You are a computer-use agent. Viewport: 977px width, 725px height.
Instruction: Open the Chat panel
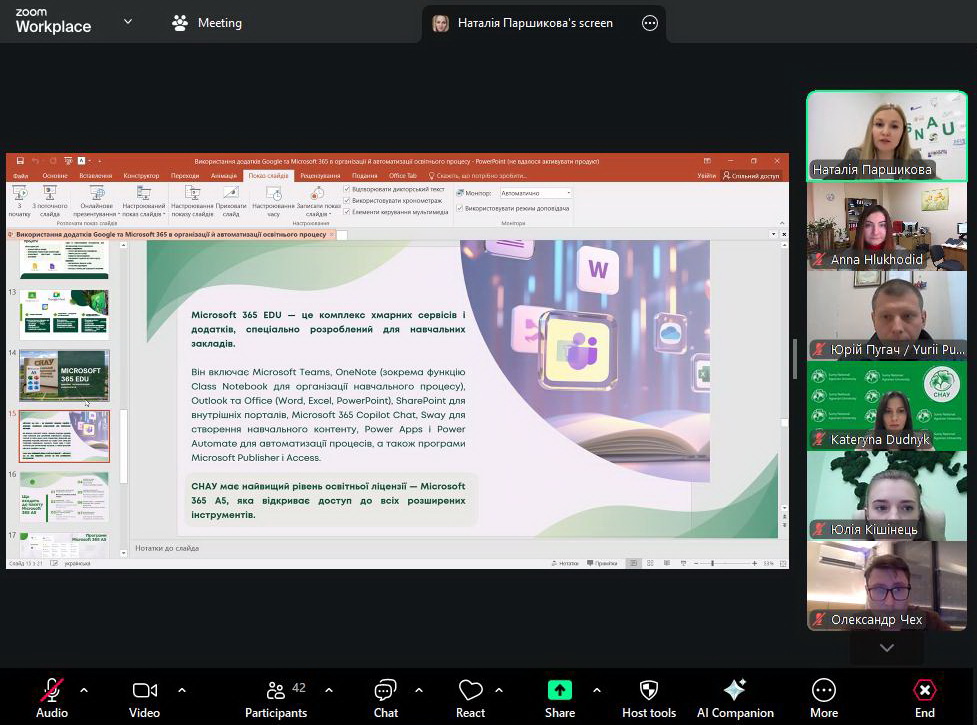385,691
